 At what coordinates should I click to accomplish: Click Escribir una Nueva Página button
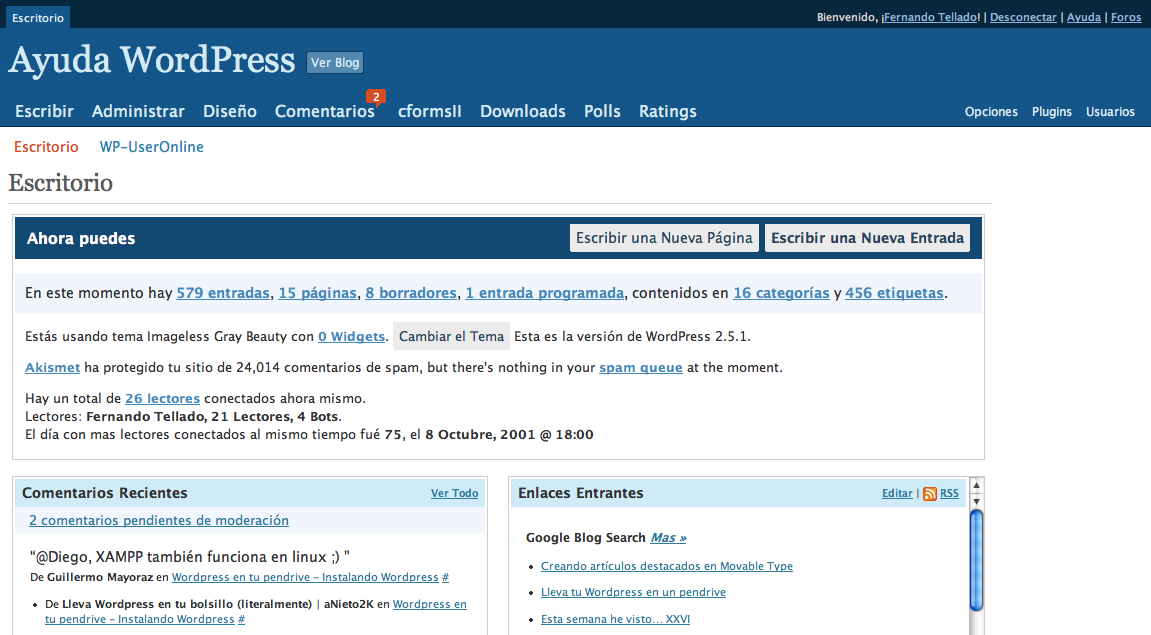point(664,238)
